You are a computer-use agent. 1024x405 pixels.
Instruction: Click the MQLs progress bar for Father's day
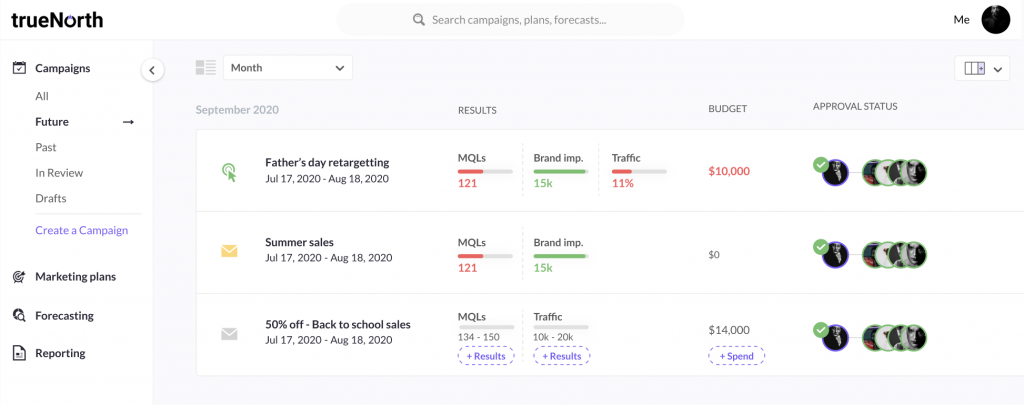click(485, 172)
